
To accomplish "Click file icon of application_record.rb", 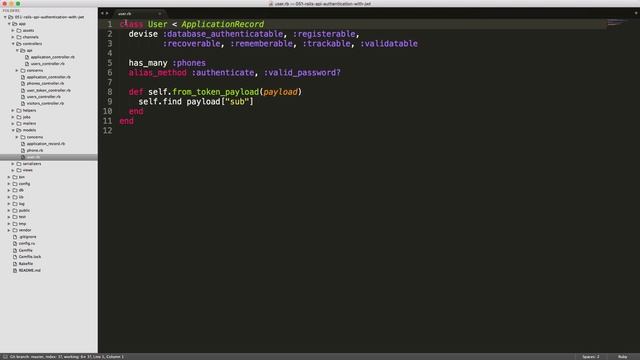I will pos(23,144).
